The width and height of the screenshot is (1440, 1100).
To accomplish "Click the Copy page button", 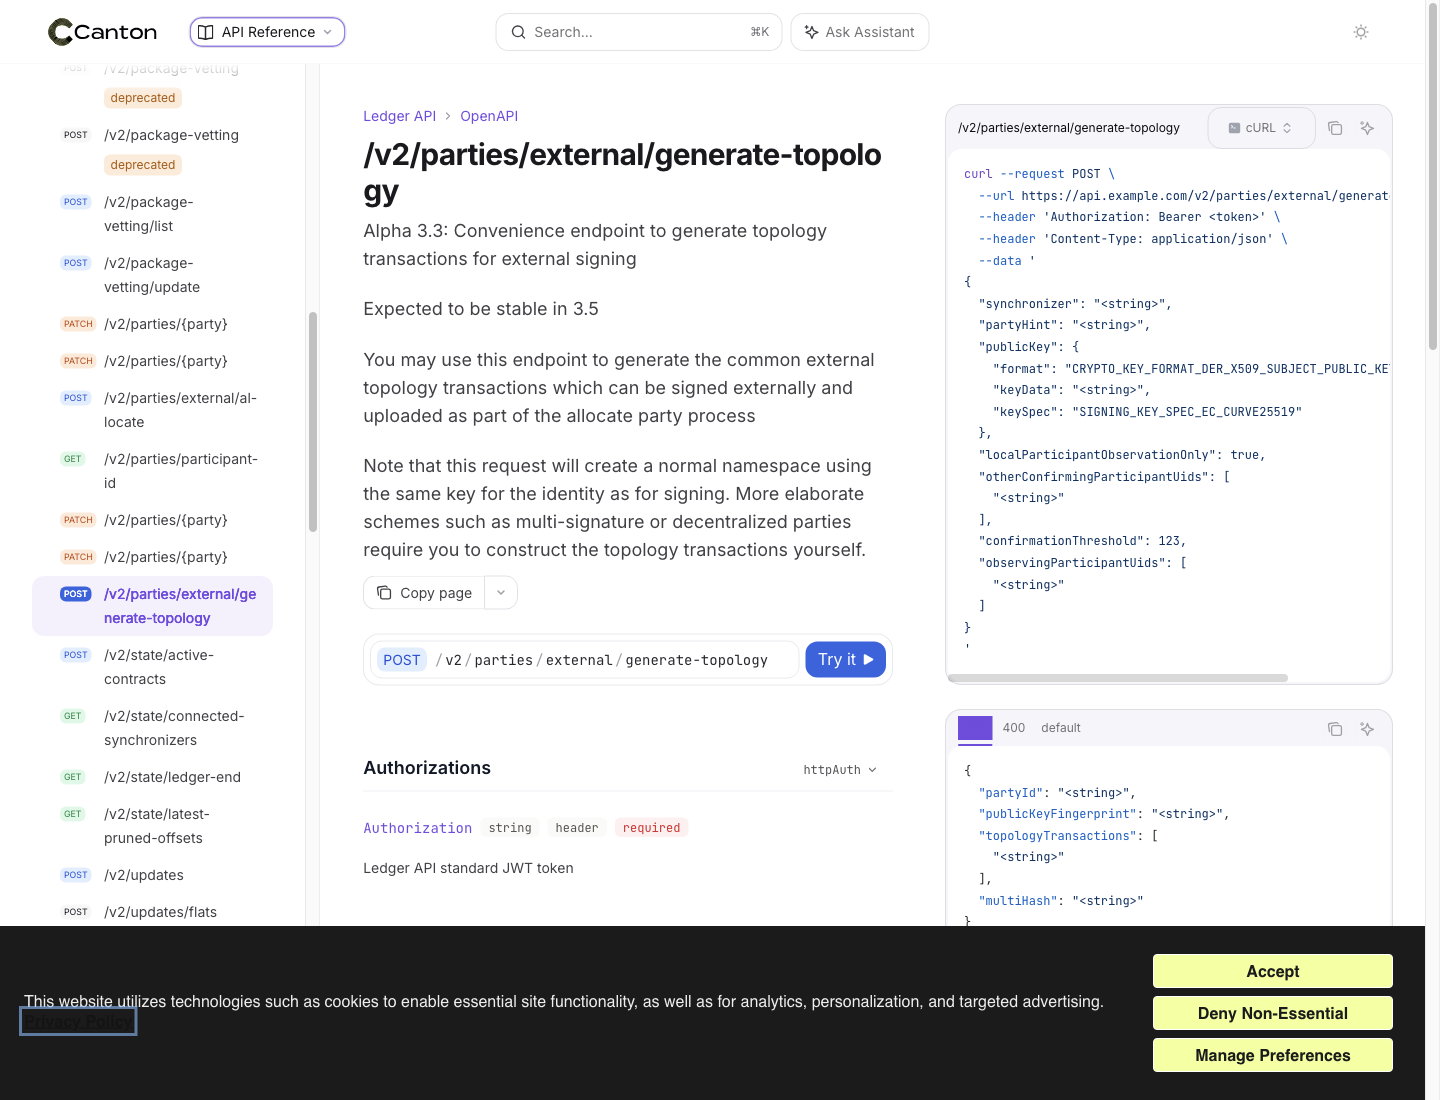I will coord(424,593).
